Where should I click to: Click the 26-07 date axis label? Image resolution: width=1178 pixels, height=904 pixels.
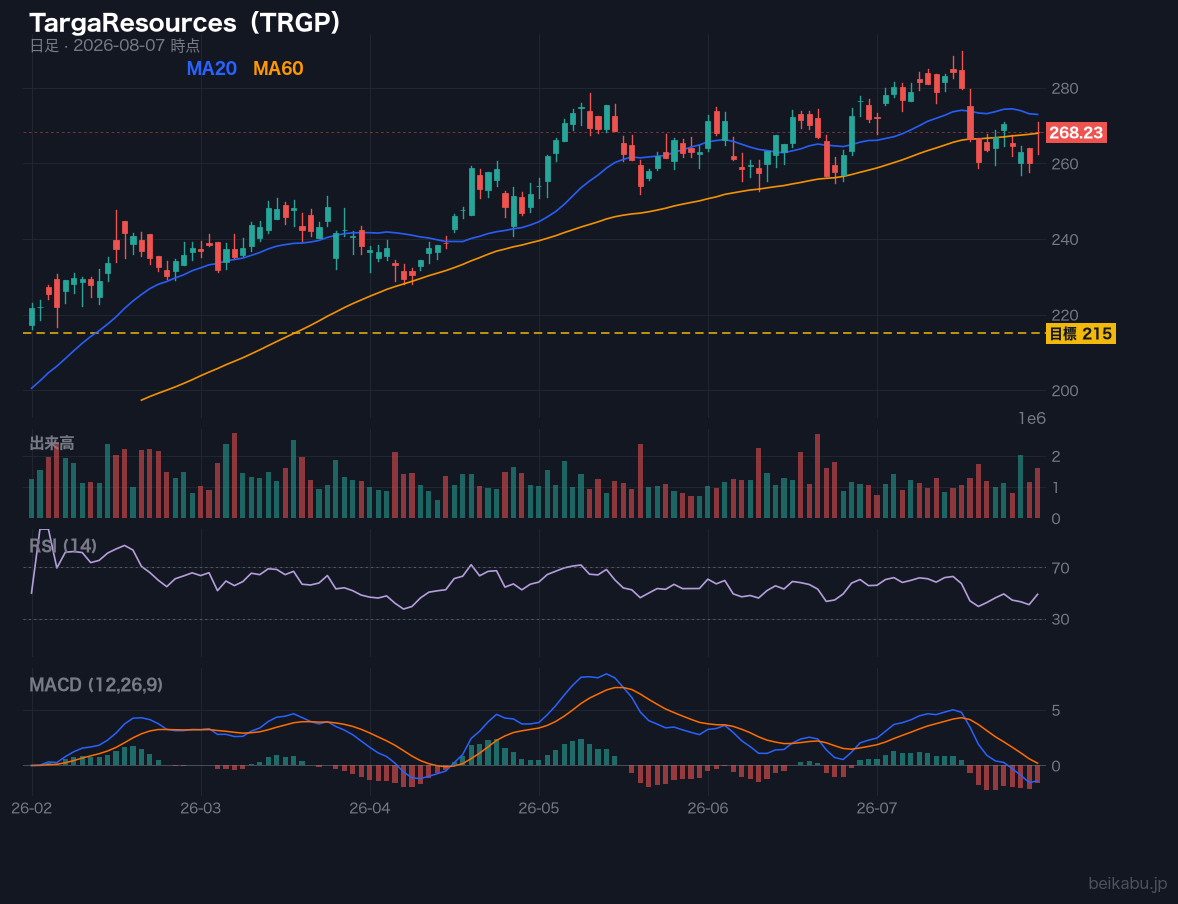[x=877, y=809]
